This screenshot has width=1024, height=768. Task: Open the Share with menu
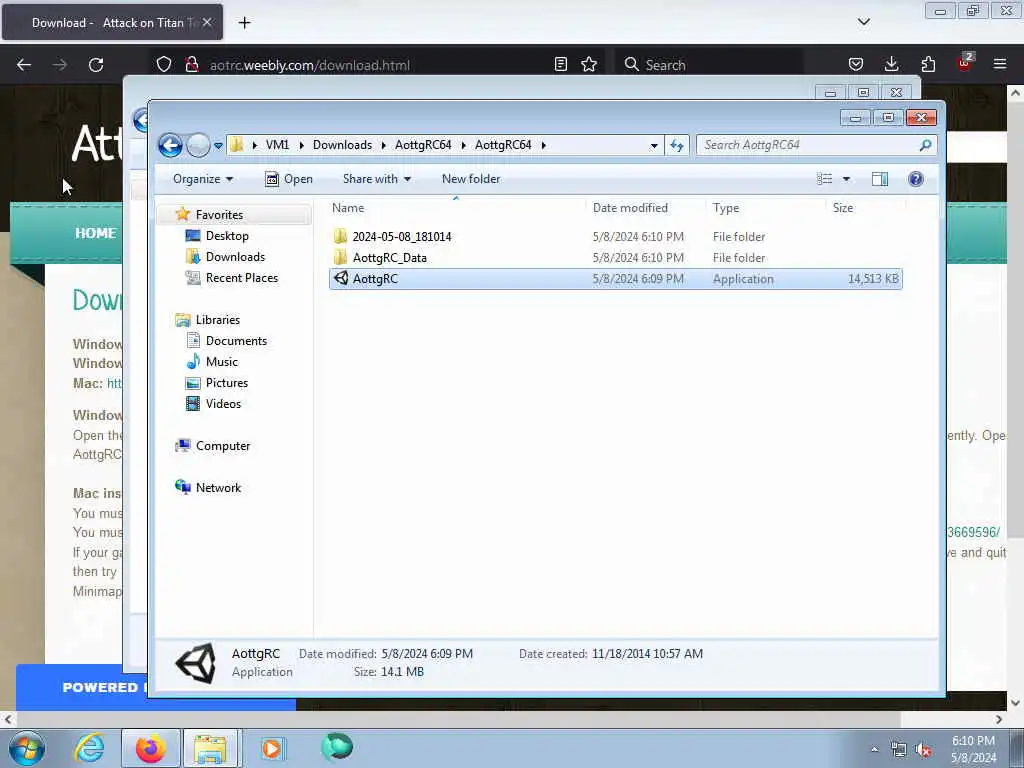pos(377,179)
